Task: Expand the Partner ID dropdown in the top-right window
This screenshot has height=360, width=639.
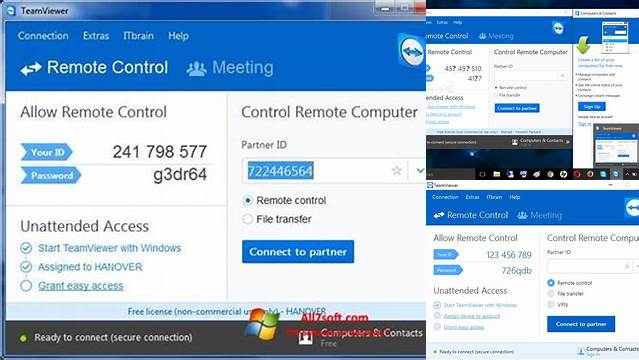Action: click(562, 76)
